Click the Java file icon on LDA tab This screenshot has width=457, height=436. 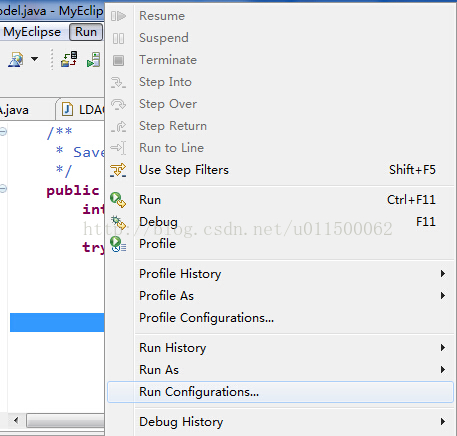67,110
